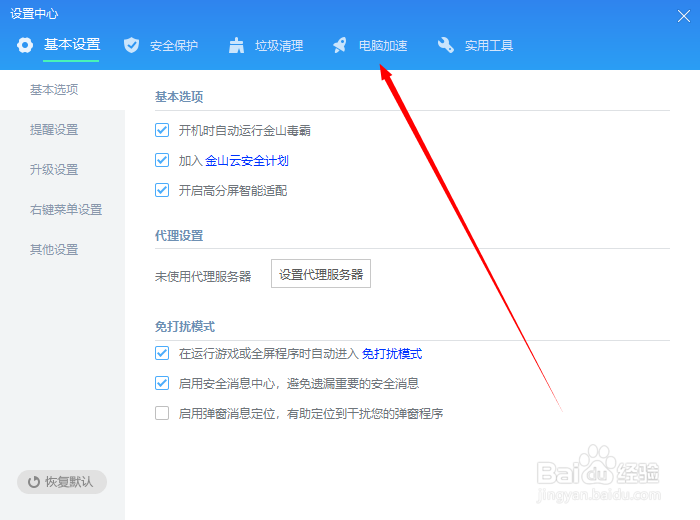Uncheck auto 免打扰模式 when gaming checkbox
The height and width of the screenshot is (520, 700).
[162, 354]
